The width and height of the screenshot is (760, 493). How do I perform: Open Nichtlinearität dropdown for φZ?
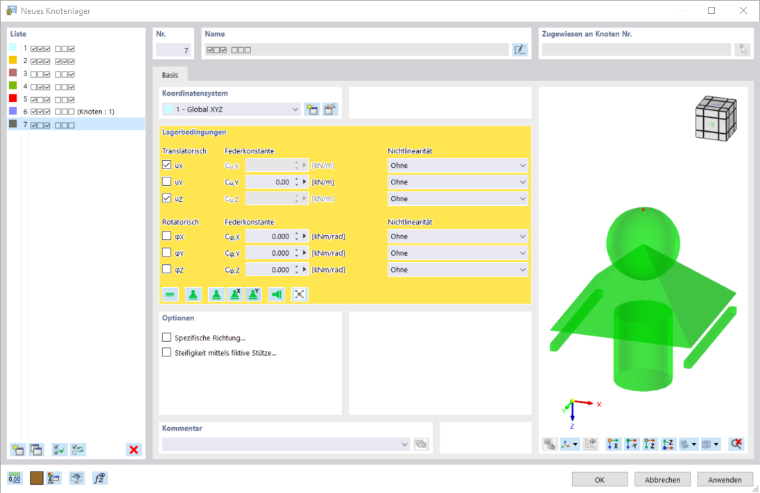[458, 270]
